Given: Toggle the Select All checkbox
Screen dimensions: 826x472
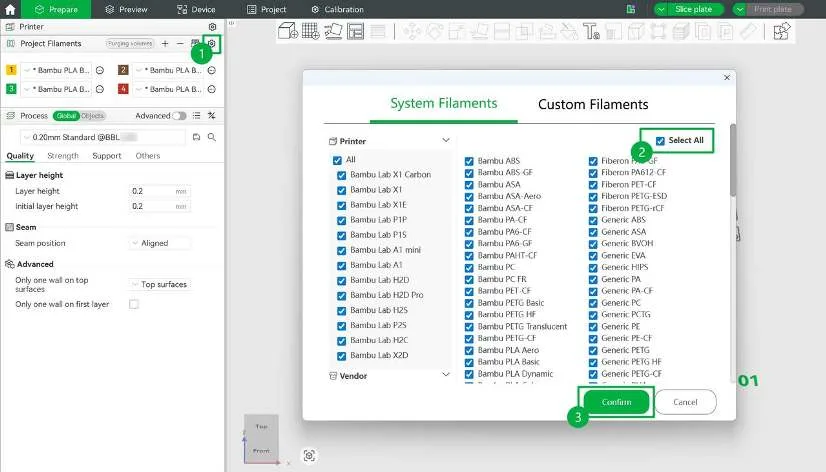Looking at the screenshot, I should 660,141.
